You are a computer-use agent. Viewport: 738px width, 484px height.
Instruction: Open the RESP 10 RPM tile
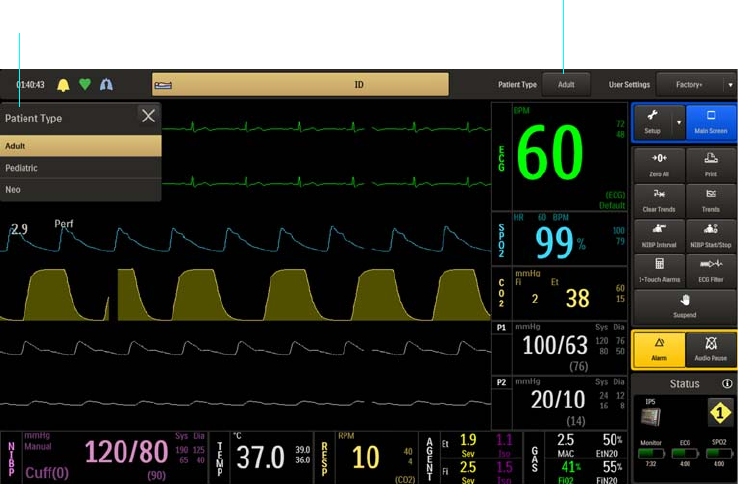coord(366,457)
